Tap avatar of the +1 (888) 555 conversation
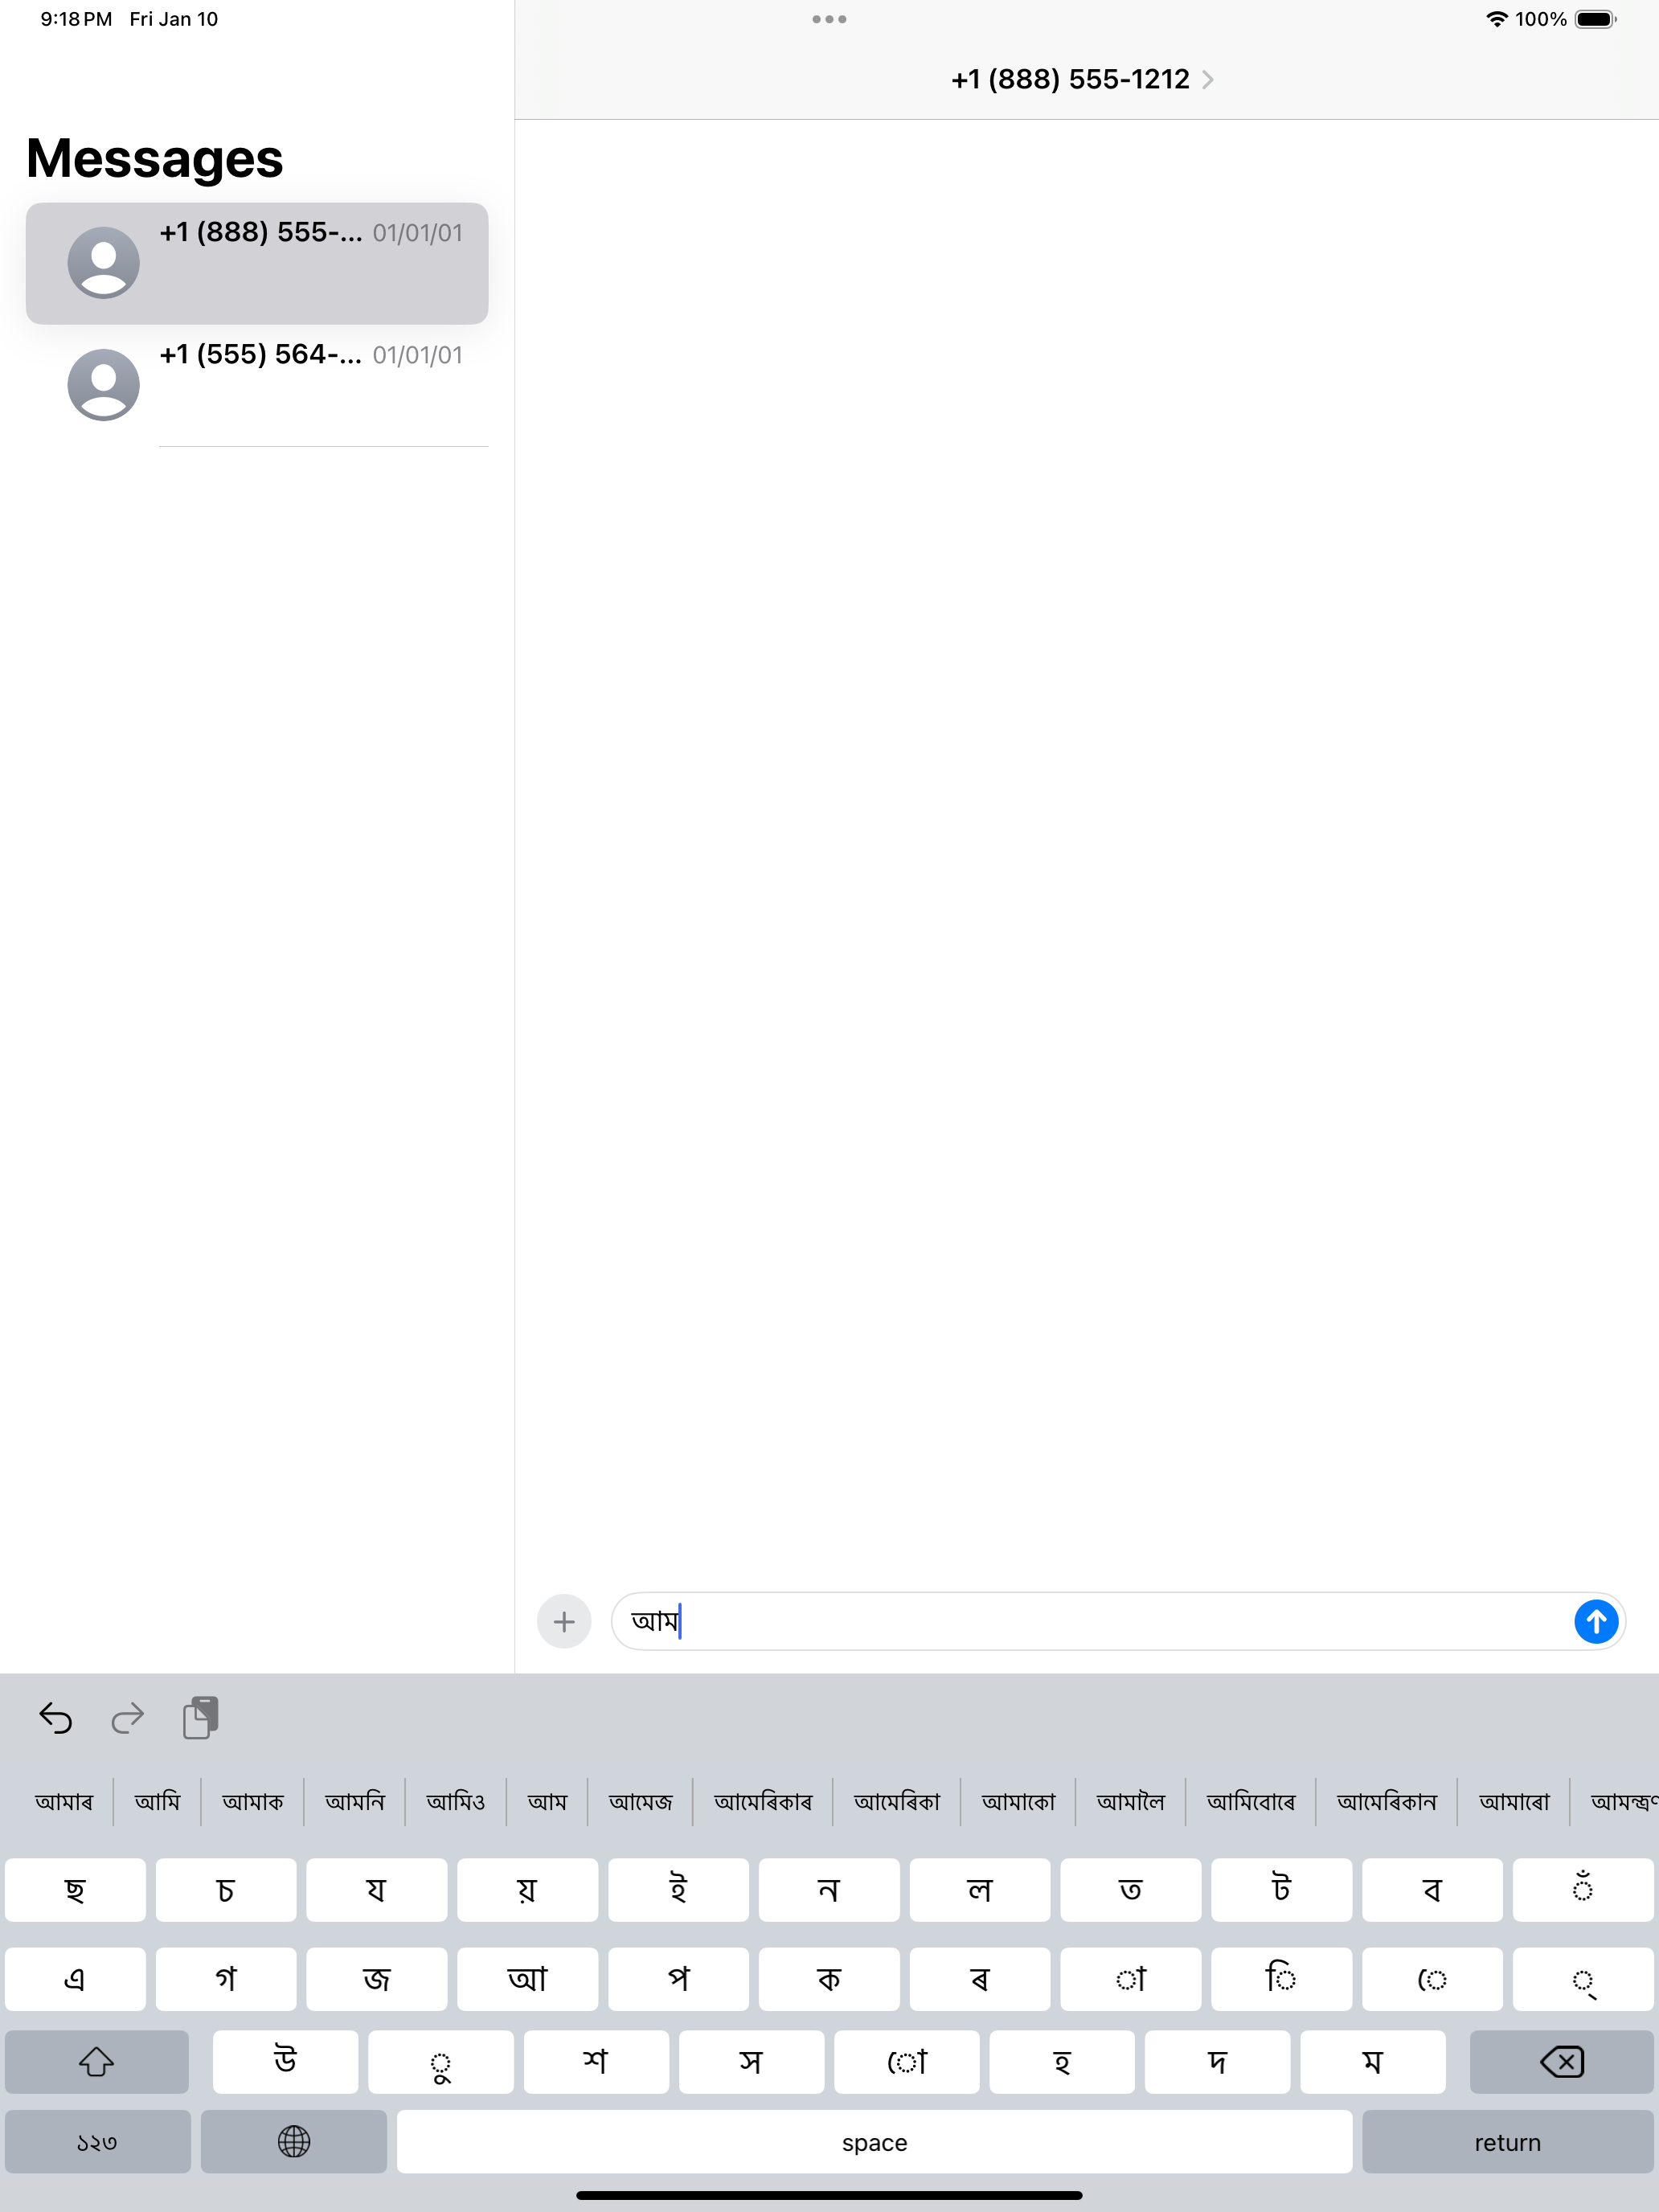Viewport: 1659px width, 2212px height. 103,263
